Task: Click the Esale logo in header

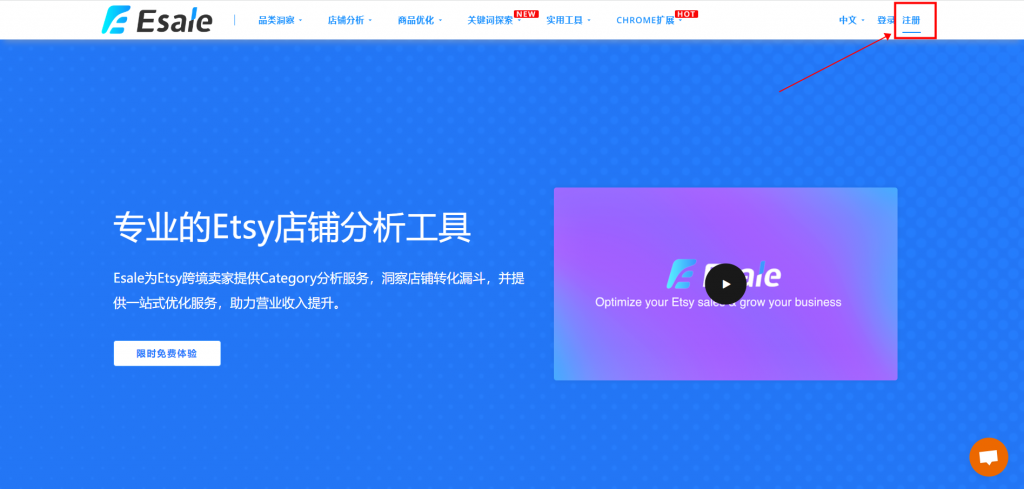Action: (x=157, y=20)
